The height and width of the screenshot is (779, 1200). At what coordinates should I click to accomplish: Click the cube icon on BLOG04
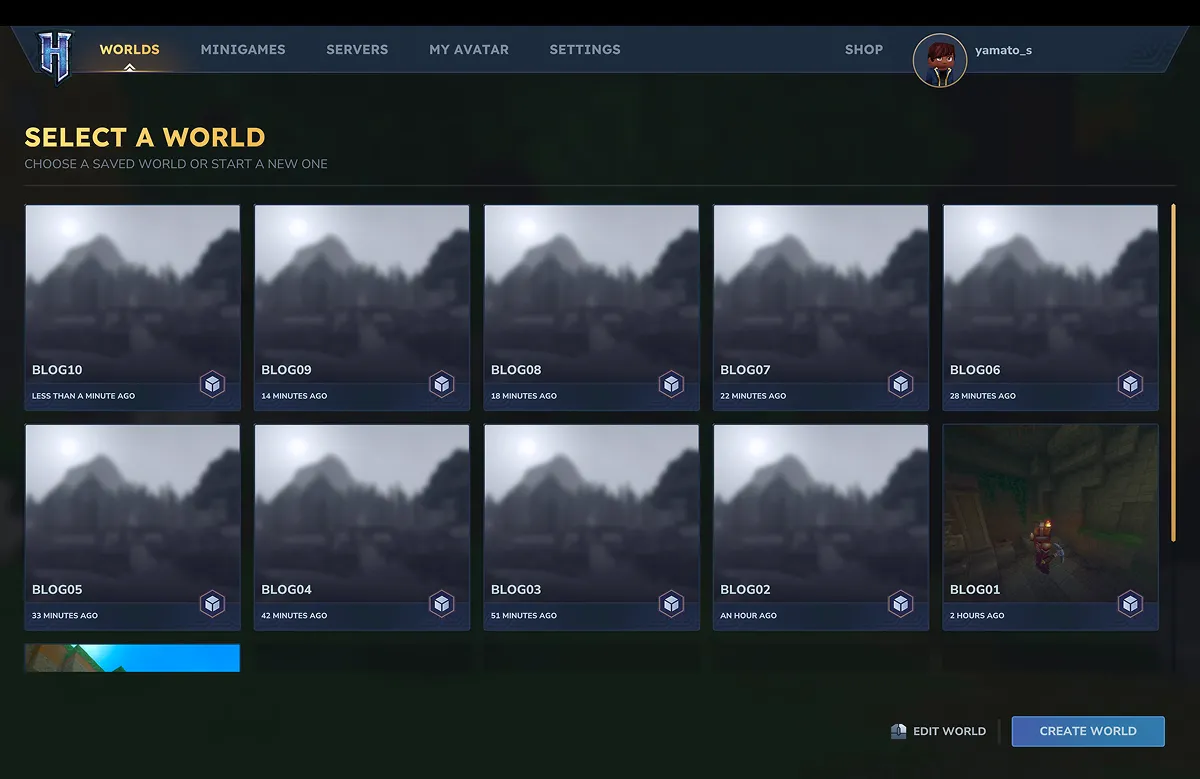pyautogui.click(x=442, y=604)
